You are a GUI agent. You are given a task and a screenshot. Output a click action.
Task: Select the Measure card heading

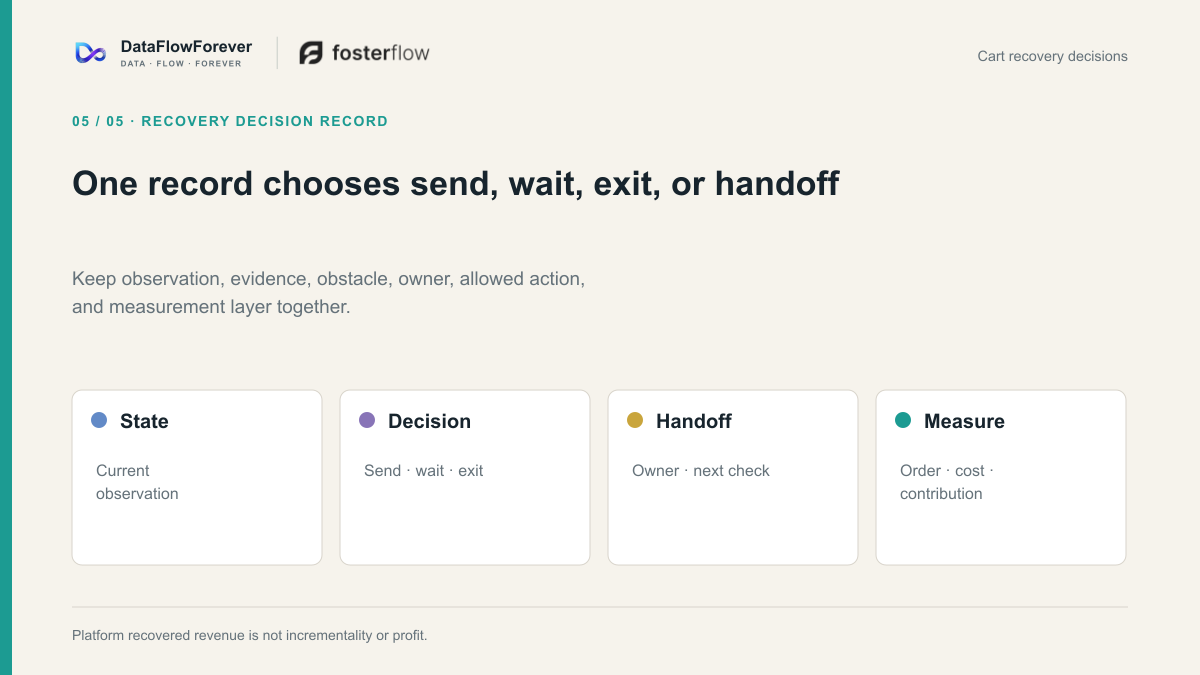(x=964, y=421)
